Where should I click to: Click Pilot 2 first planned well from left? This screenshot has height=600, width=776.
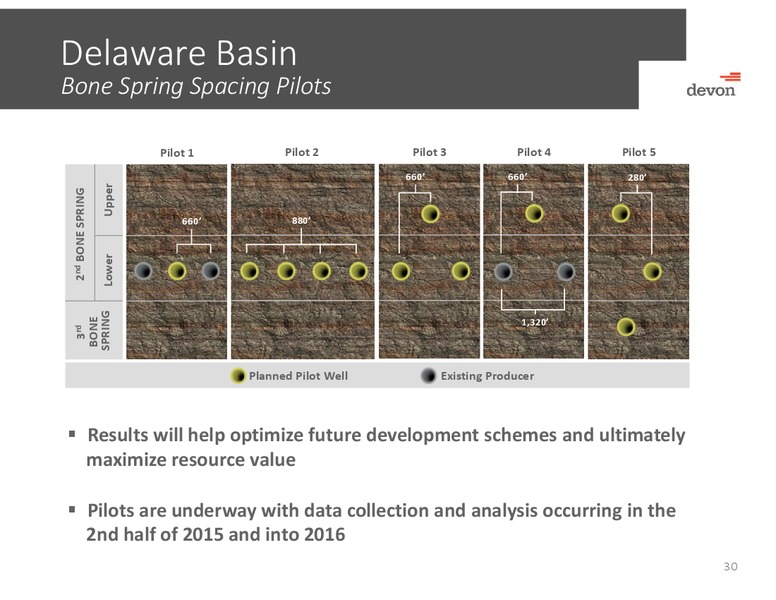click(249, 271)
